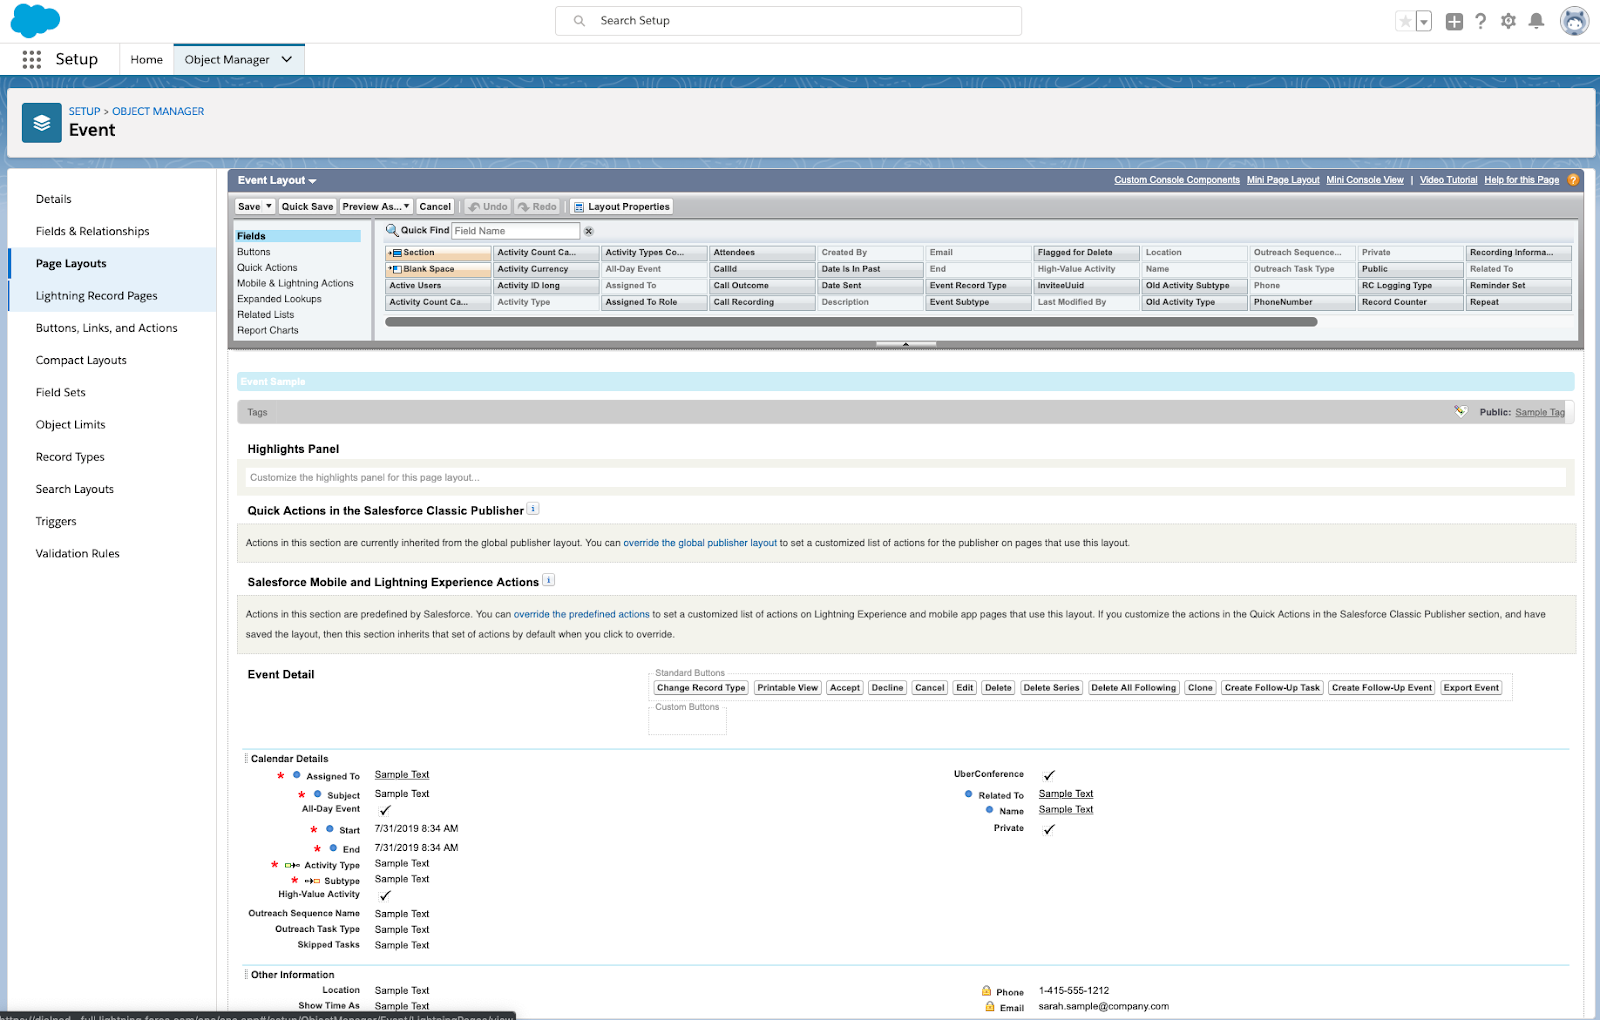This screenshot has height=1020, width=1600.
Task: Click the lock icon beside Email field
Action: [x=990, y=1007]
